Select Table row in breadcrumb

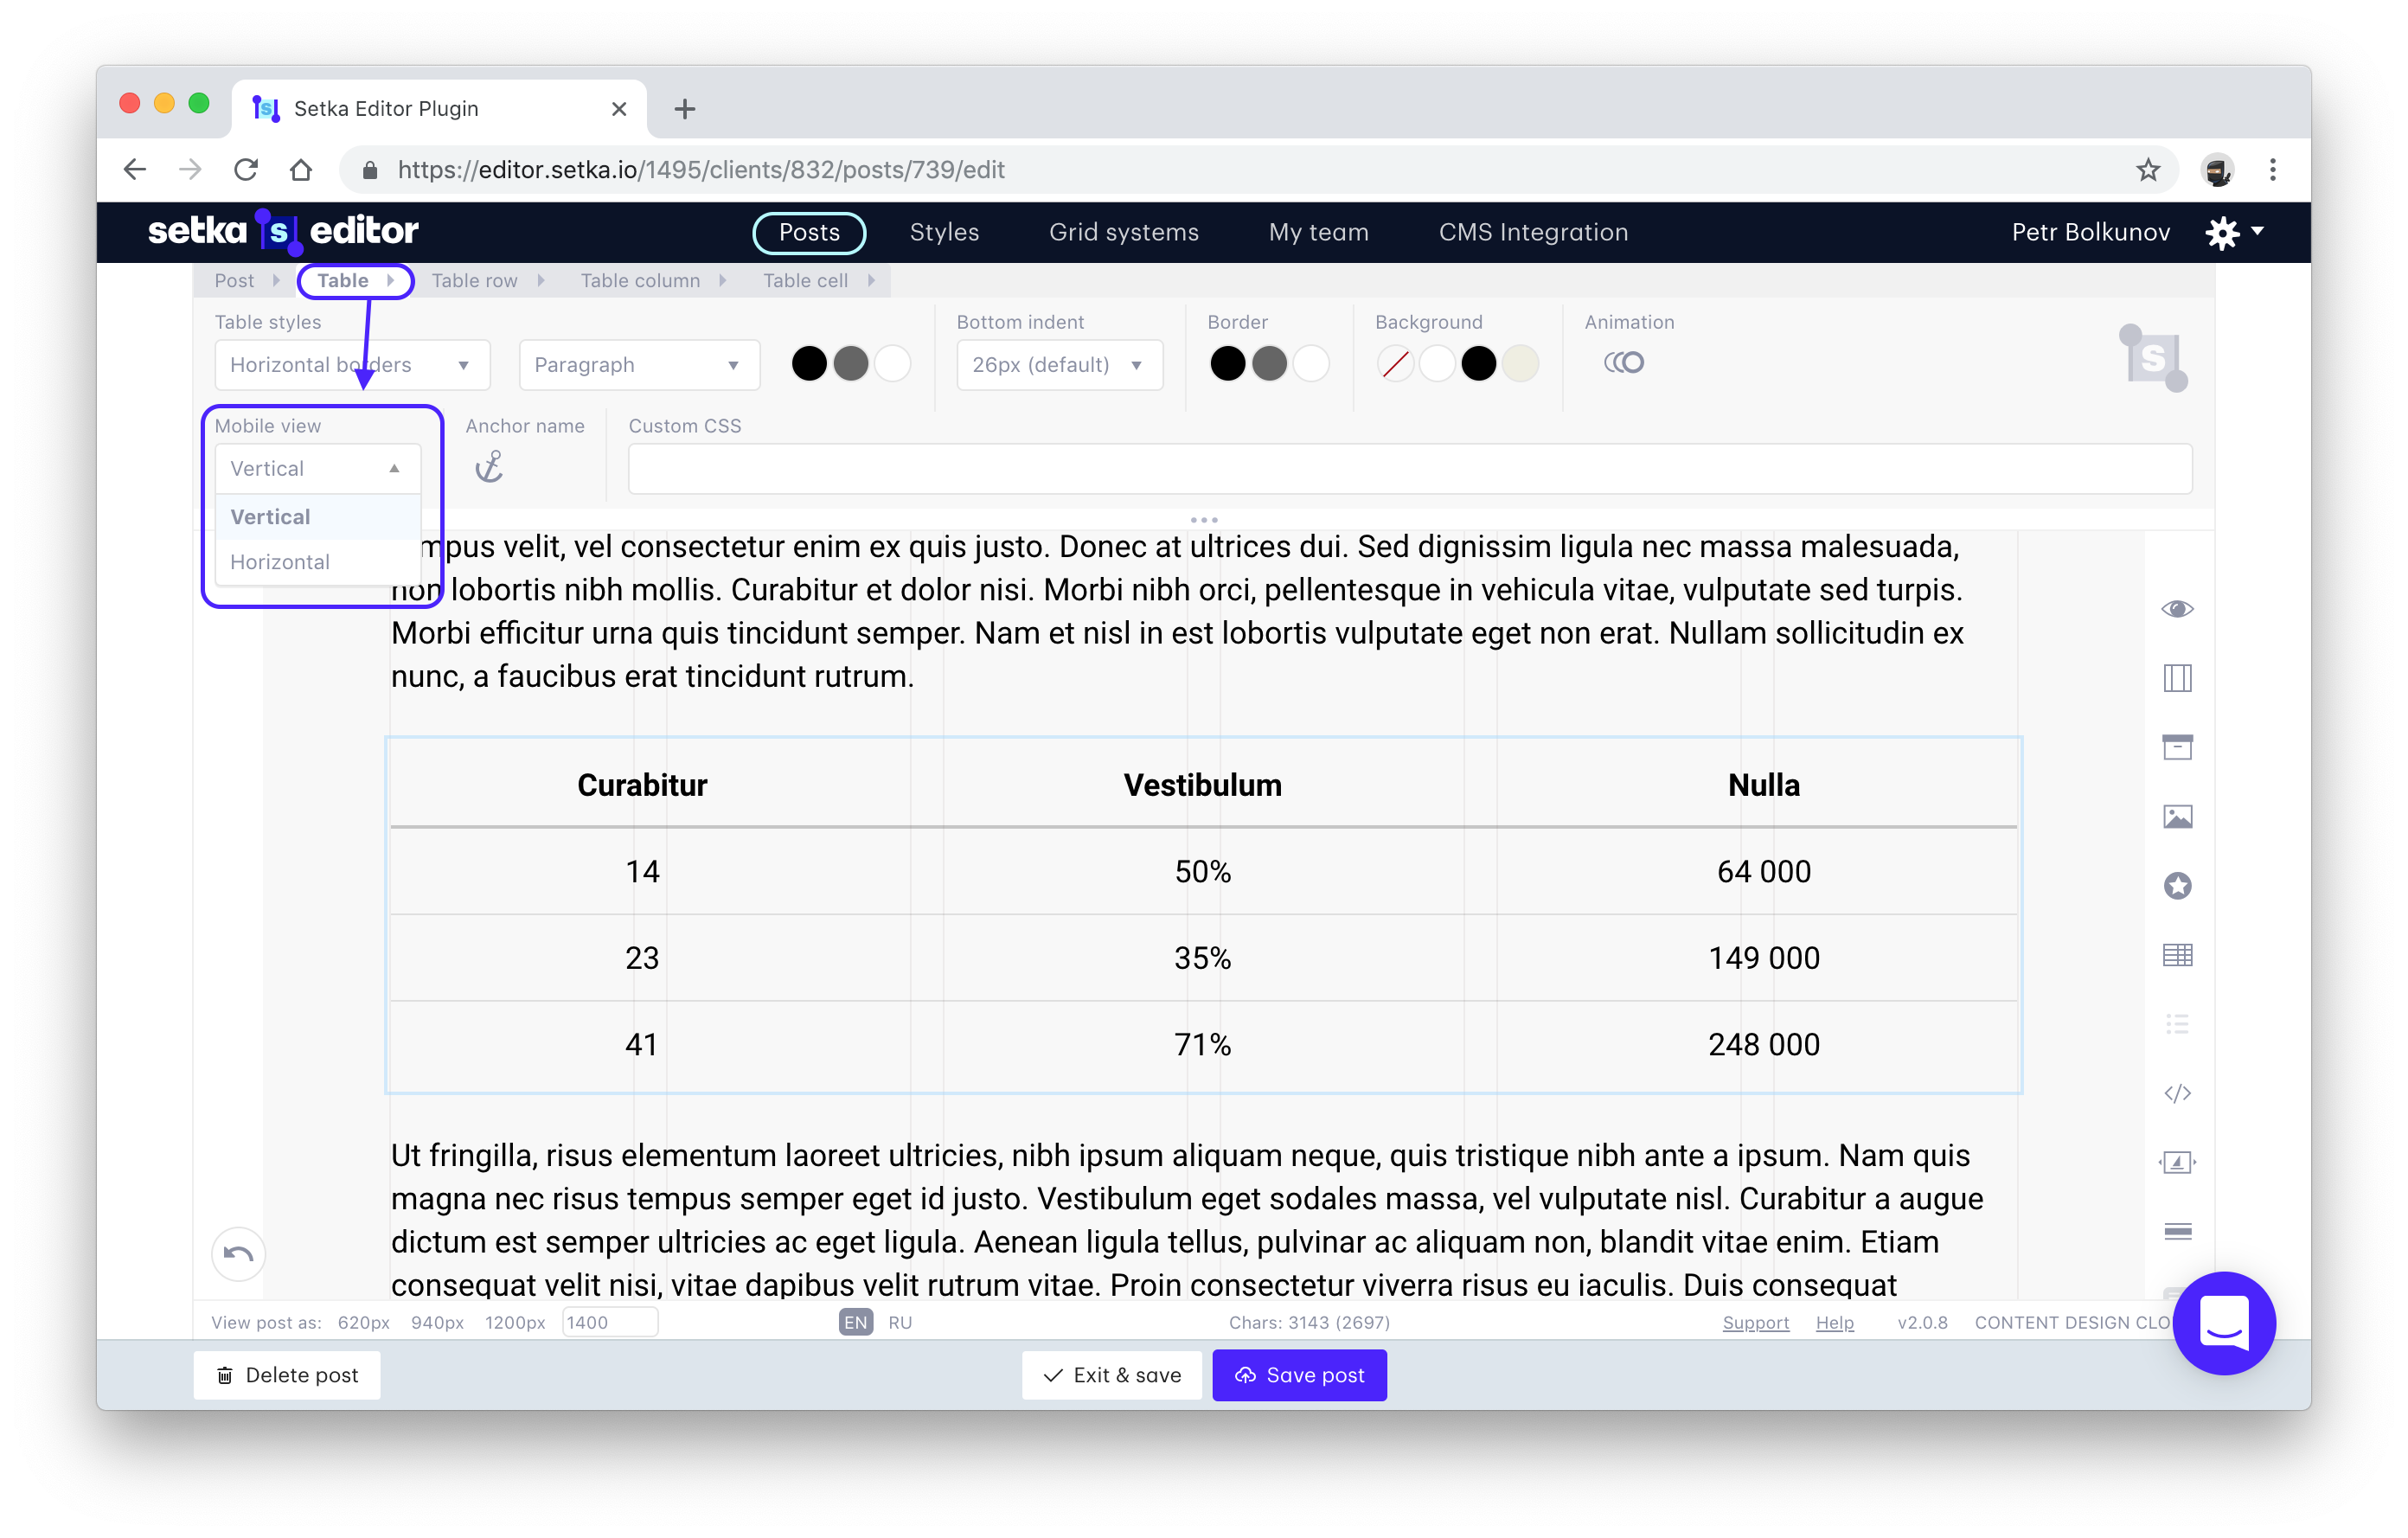tap(474, 281)
